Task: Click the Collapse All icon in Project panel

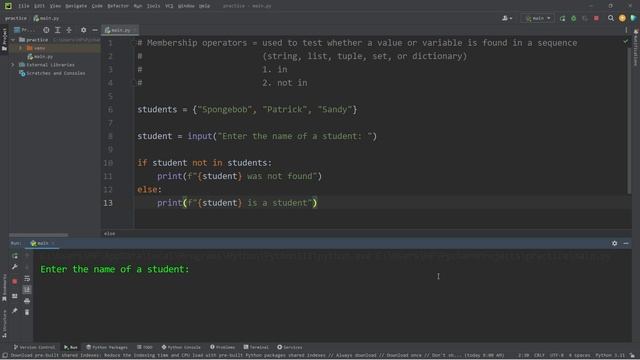Action: [69, 30]
